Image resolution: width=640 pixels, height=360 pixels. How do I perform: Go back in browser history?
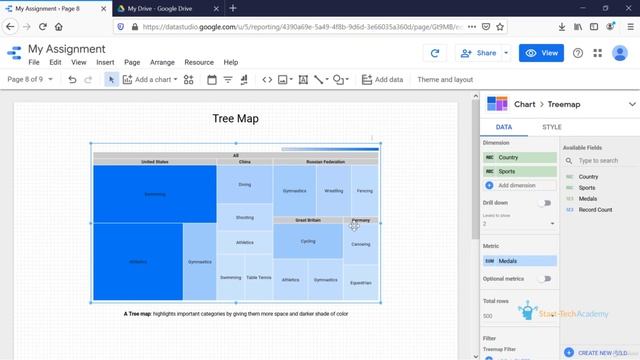pyautogui.click(x=10, y=27)
